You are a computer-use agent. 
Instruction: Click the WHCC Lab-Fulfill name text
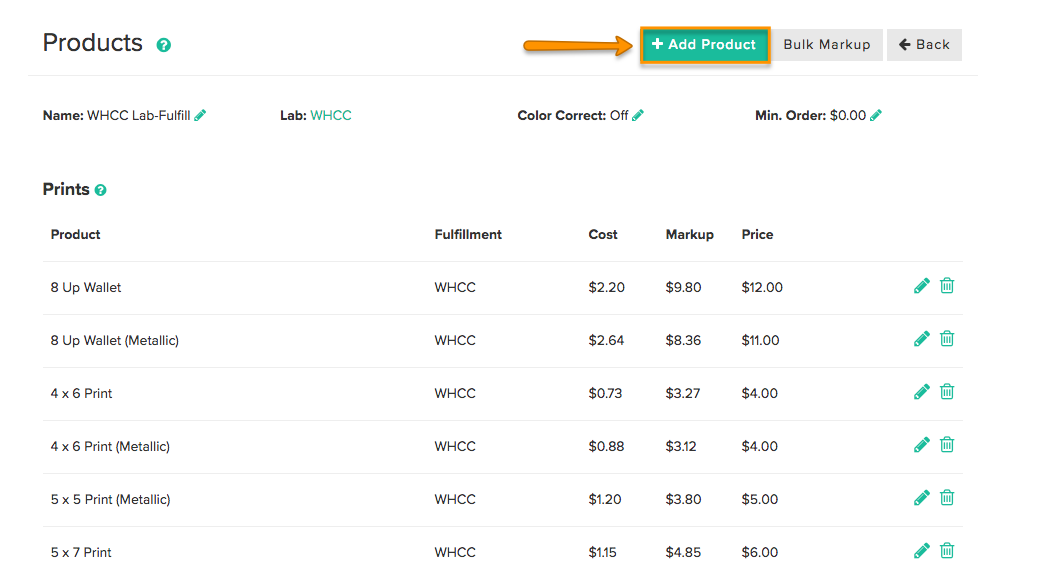pos(138,116)
